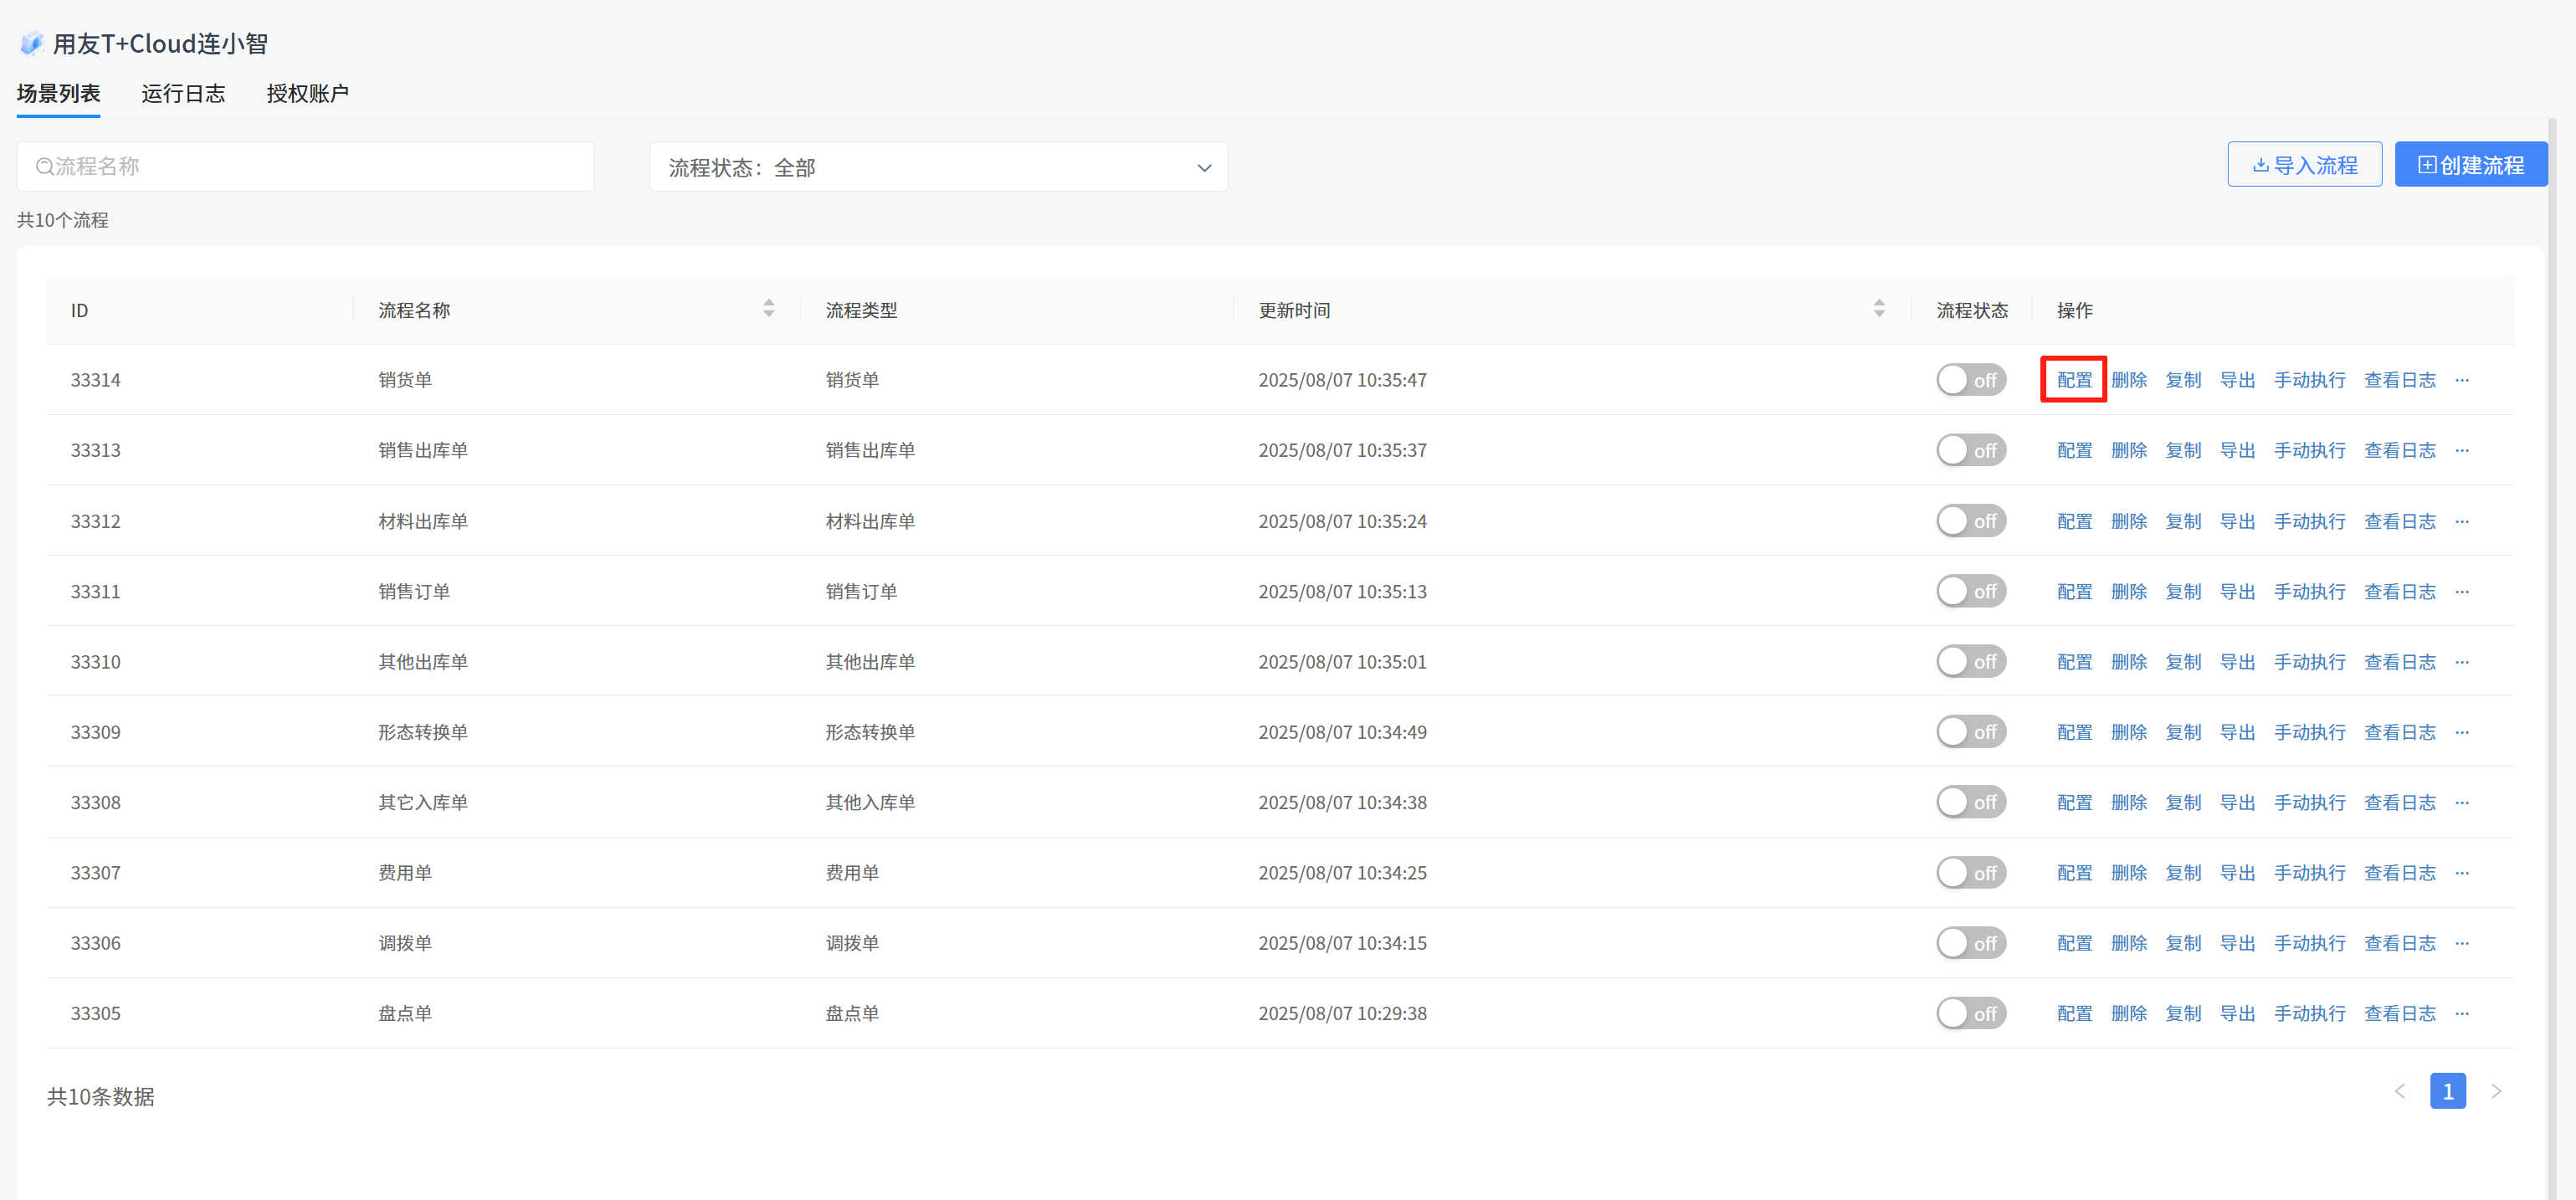Click 导入流程 button
Screen dimensions: 2576x1200
click(x=2305, y=165)
